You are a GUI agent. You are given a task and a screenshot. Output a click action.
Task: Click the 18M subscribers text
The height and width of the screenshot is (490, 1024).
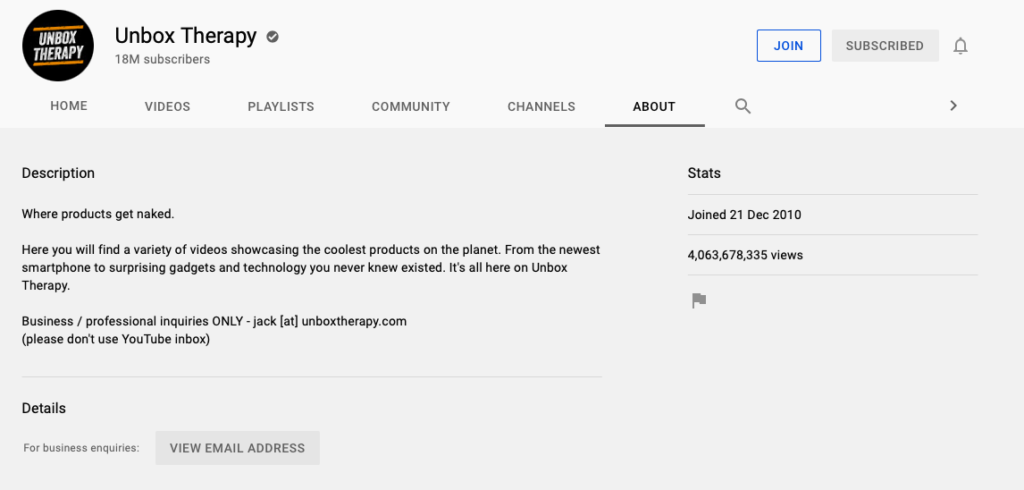tap(163, 59)
